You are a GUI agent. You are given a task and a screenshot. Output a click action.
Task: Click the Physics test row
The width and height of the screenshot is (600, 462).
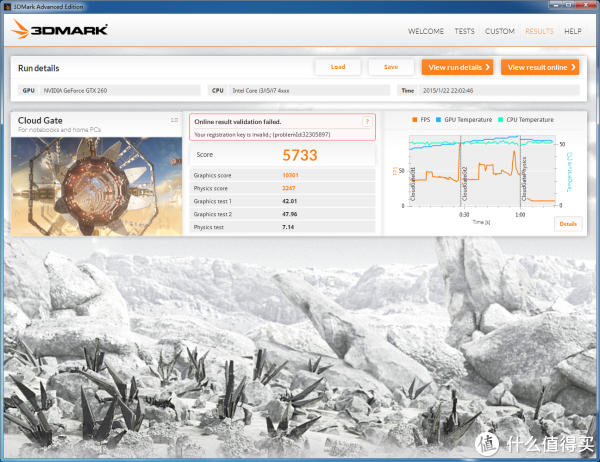tap(282, 227)
